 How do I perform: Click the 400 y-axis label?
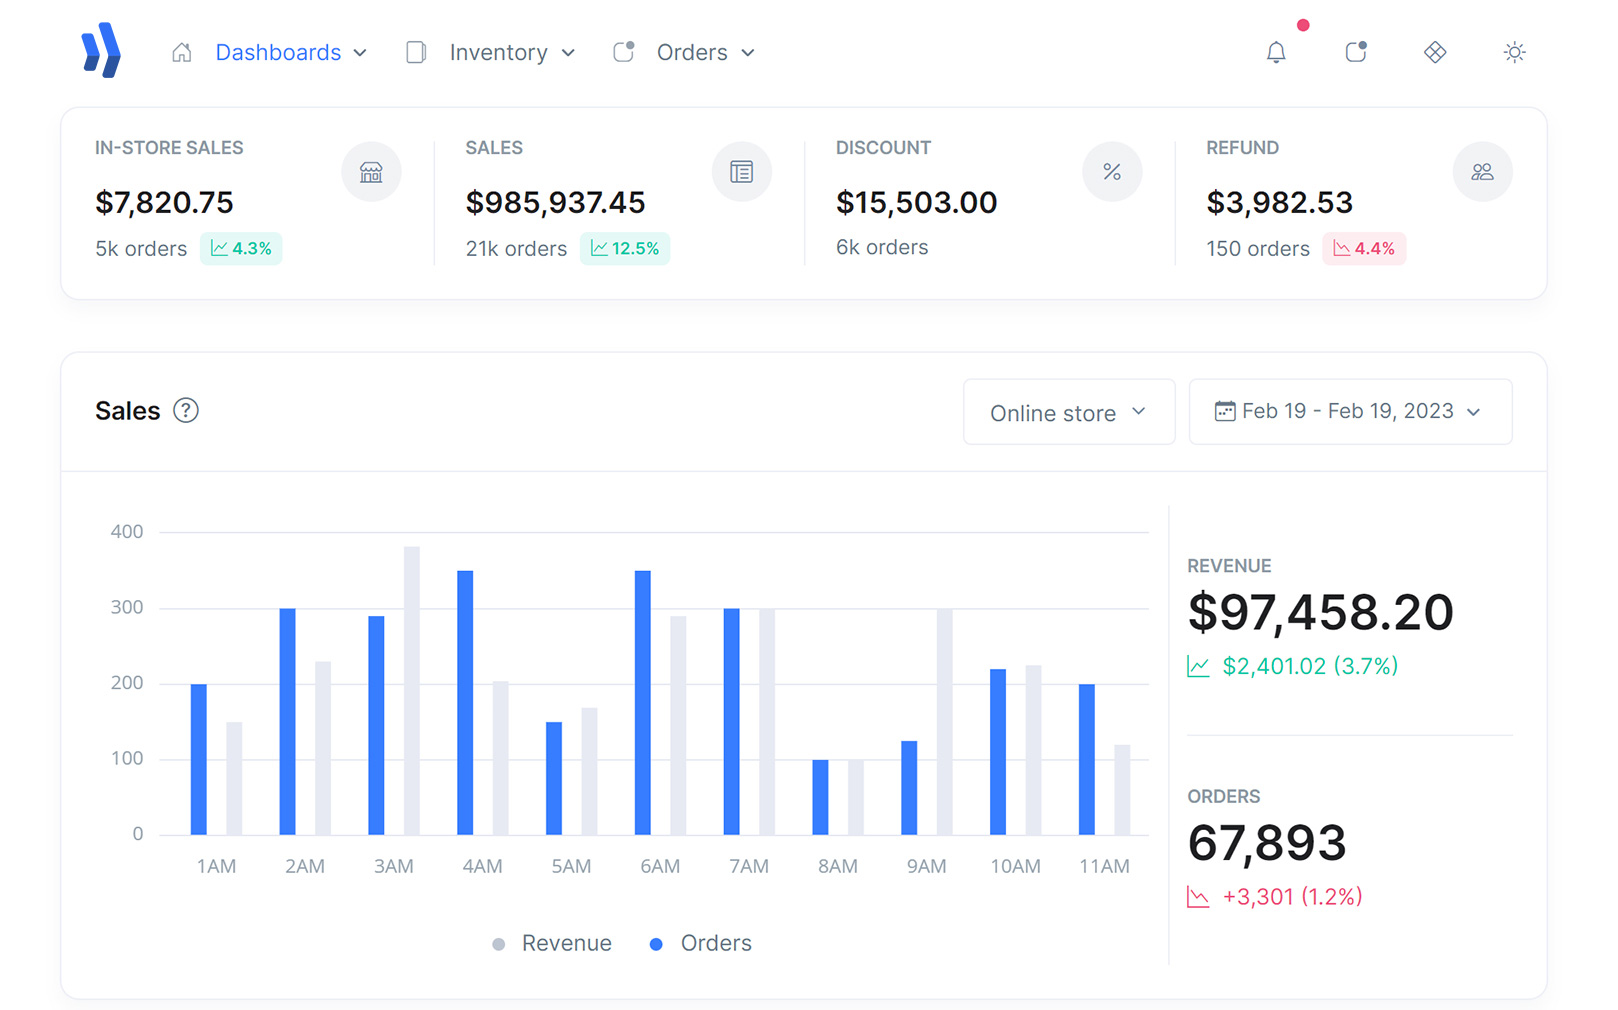point(127,532)
